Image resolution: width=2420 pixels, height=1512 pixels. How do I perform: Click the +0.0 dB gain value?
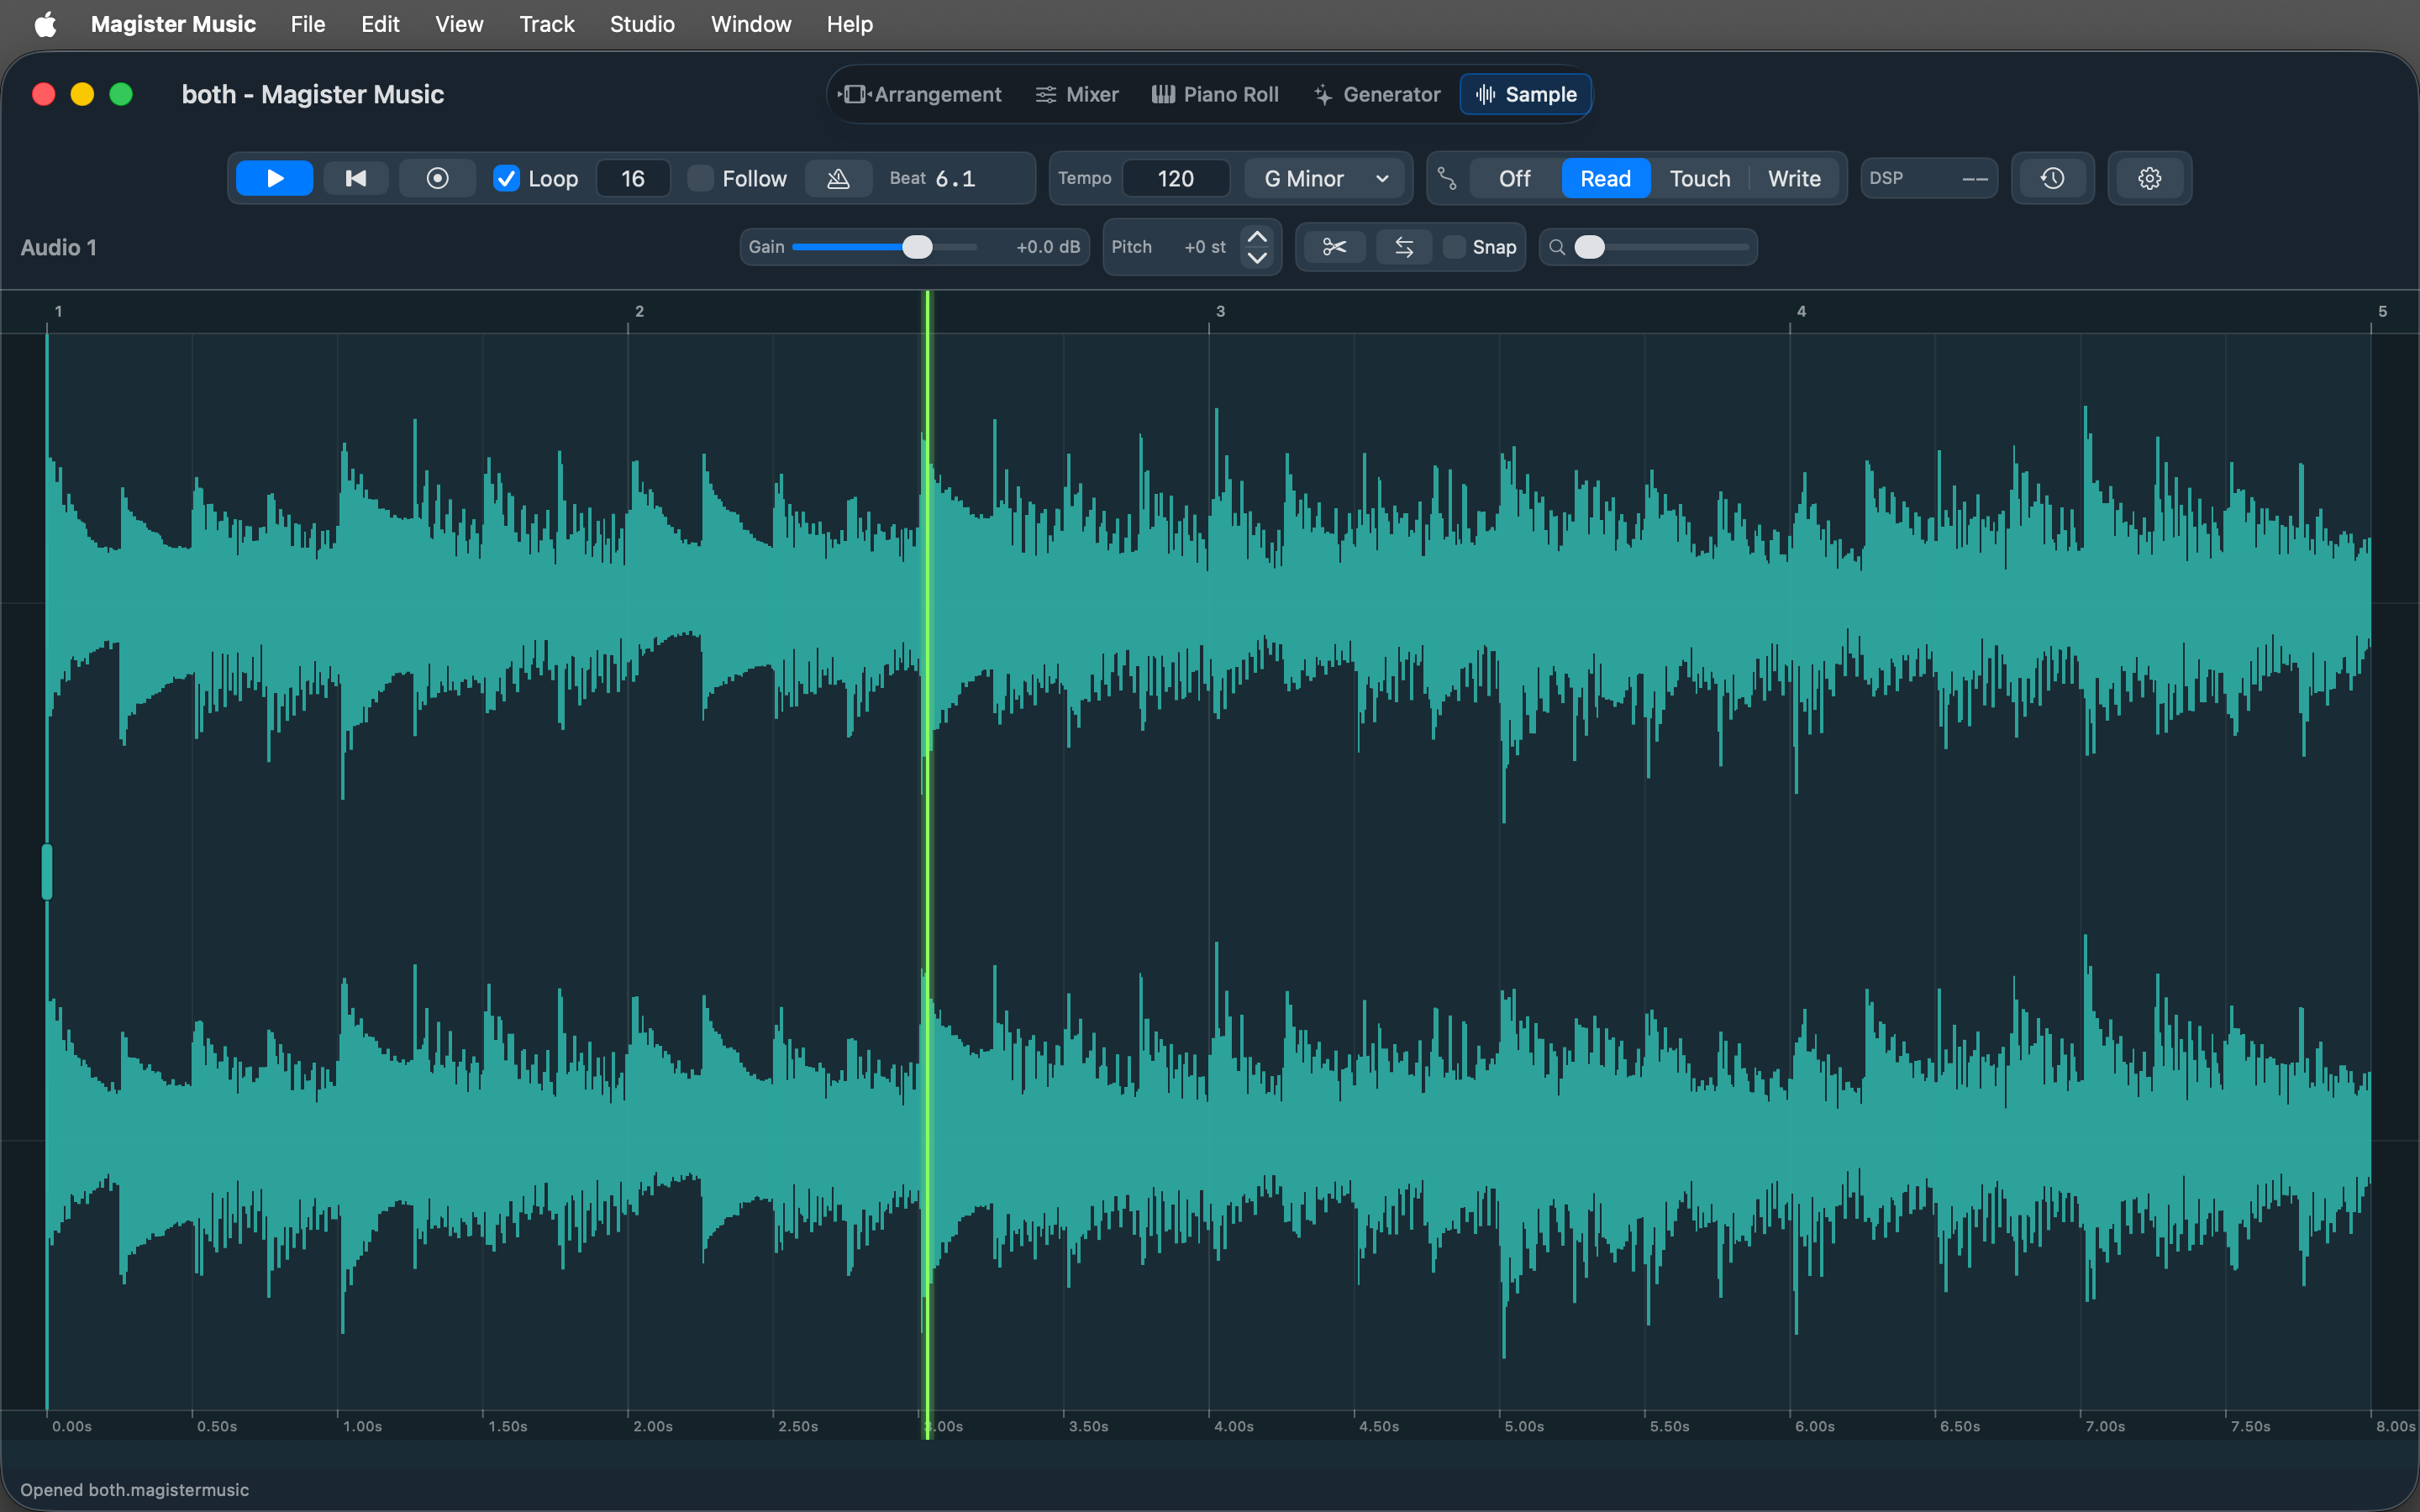pyautogui.click(x=1048, y=247)
